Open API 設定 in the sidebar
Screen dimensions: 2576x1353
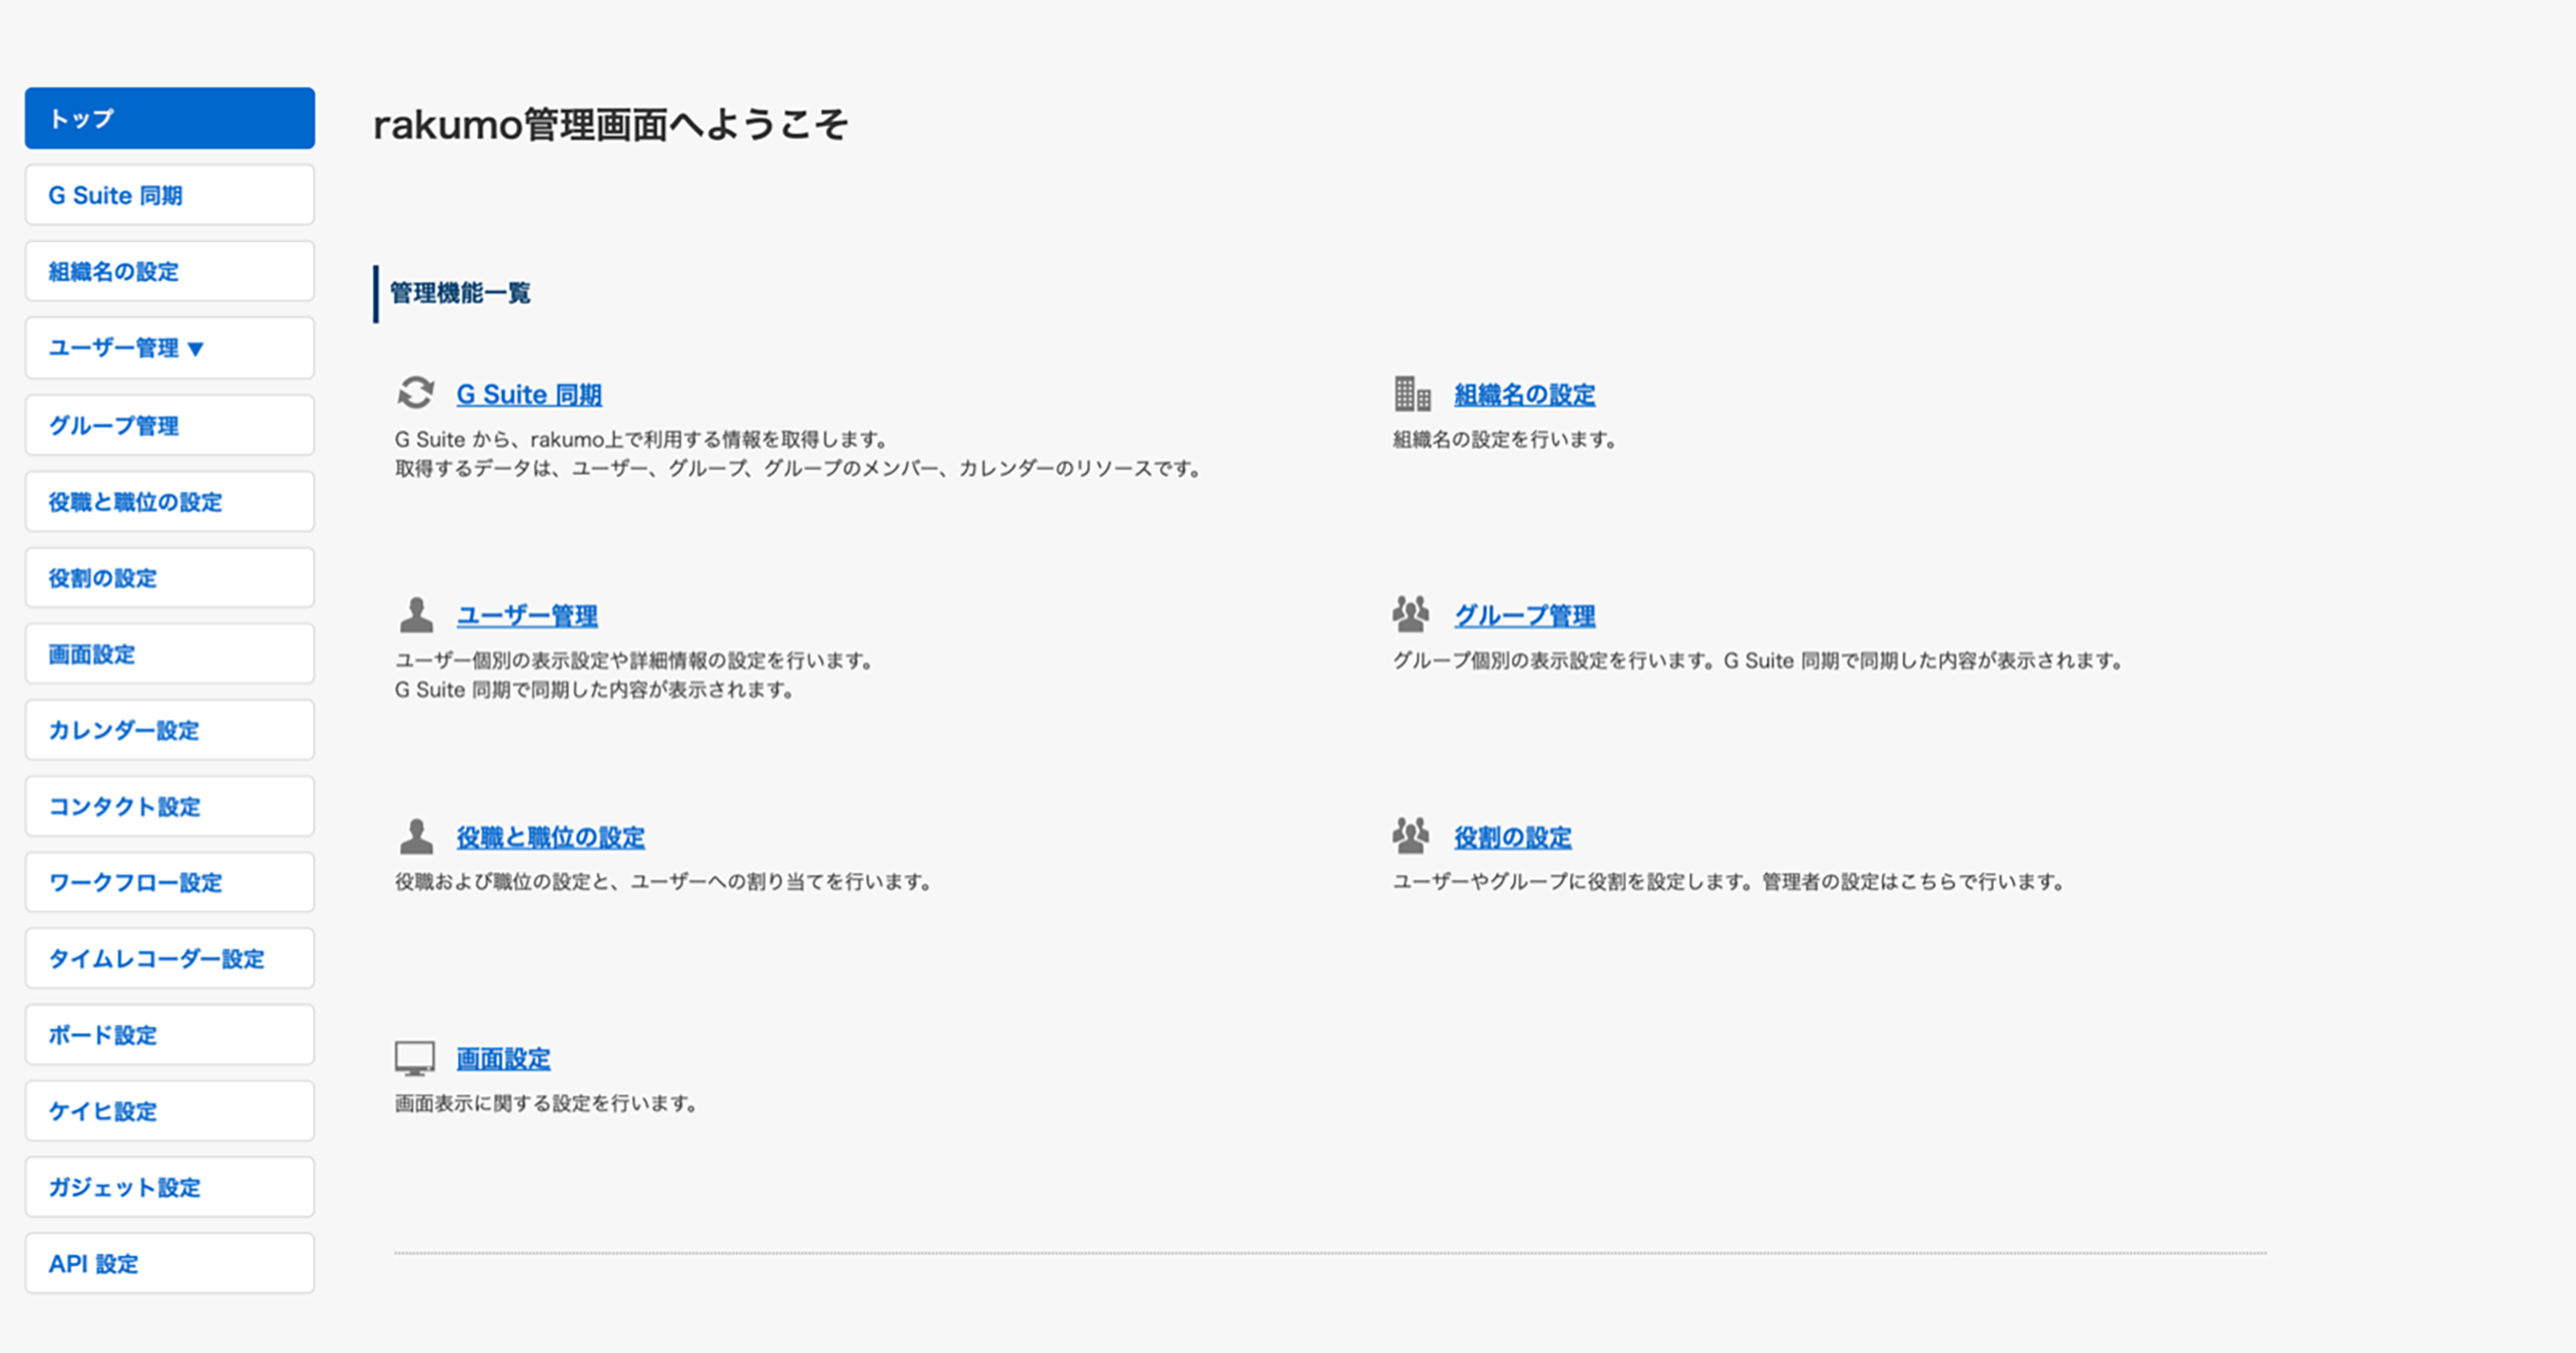point(170,1263)
